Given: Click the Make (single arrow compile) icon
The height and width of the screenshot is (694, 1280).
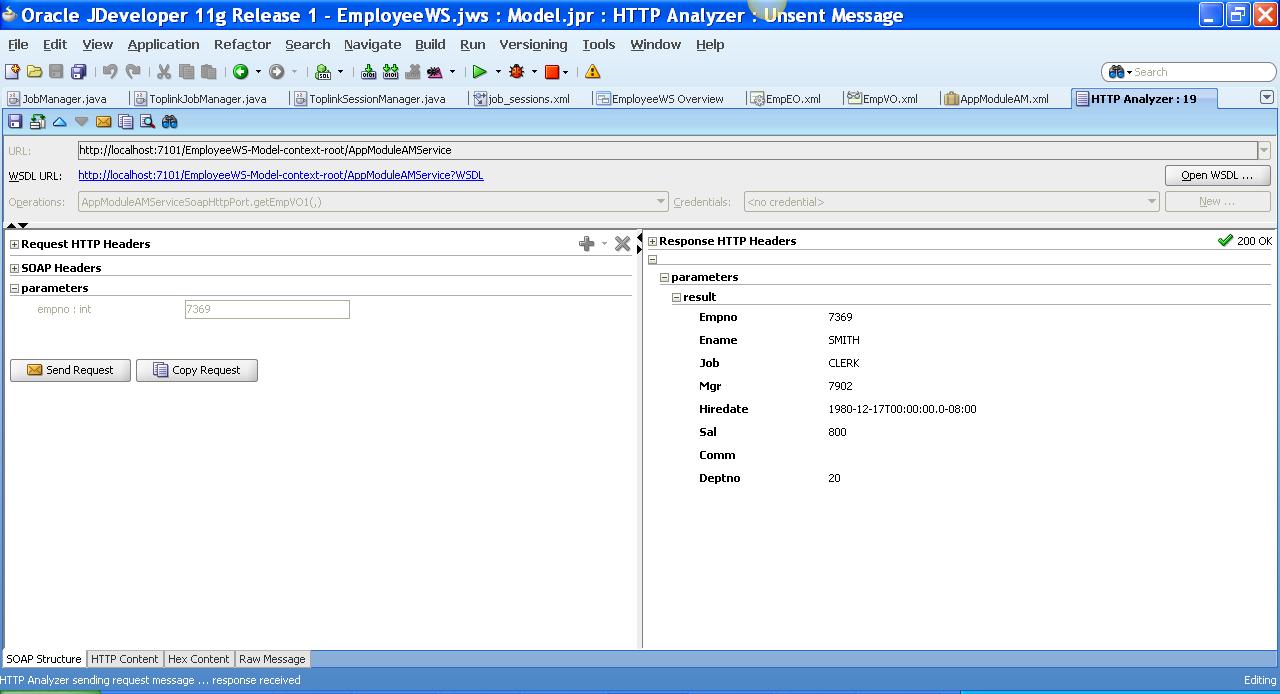Looking at the screenshot, I should [368, 72].
